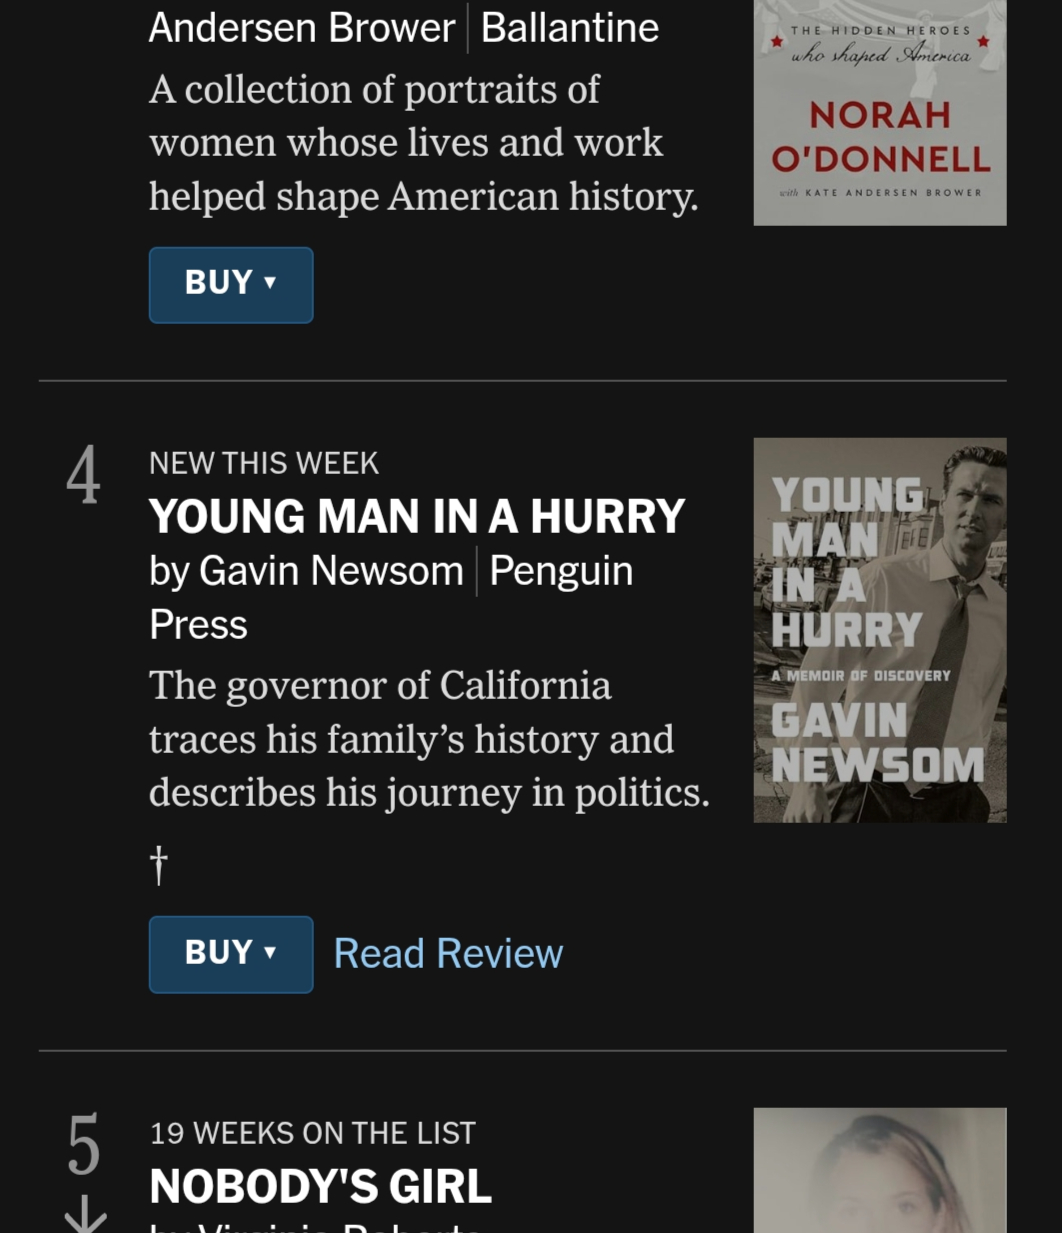Open the NOBODY'S GIRL title
Image resolution: width=1062 pixels, height=1233 pixels.
pyautogui.click(x=320, y=1187)
